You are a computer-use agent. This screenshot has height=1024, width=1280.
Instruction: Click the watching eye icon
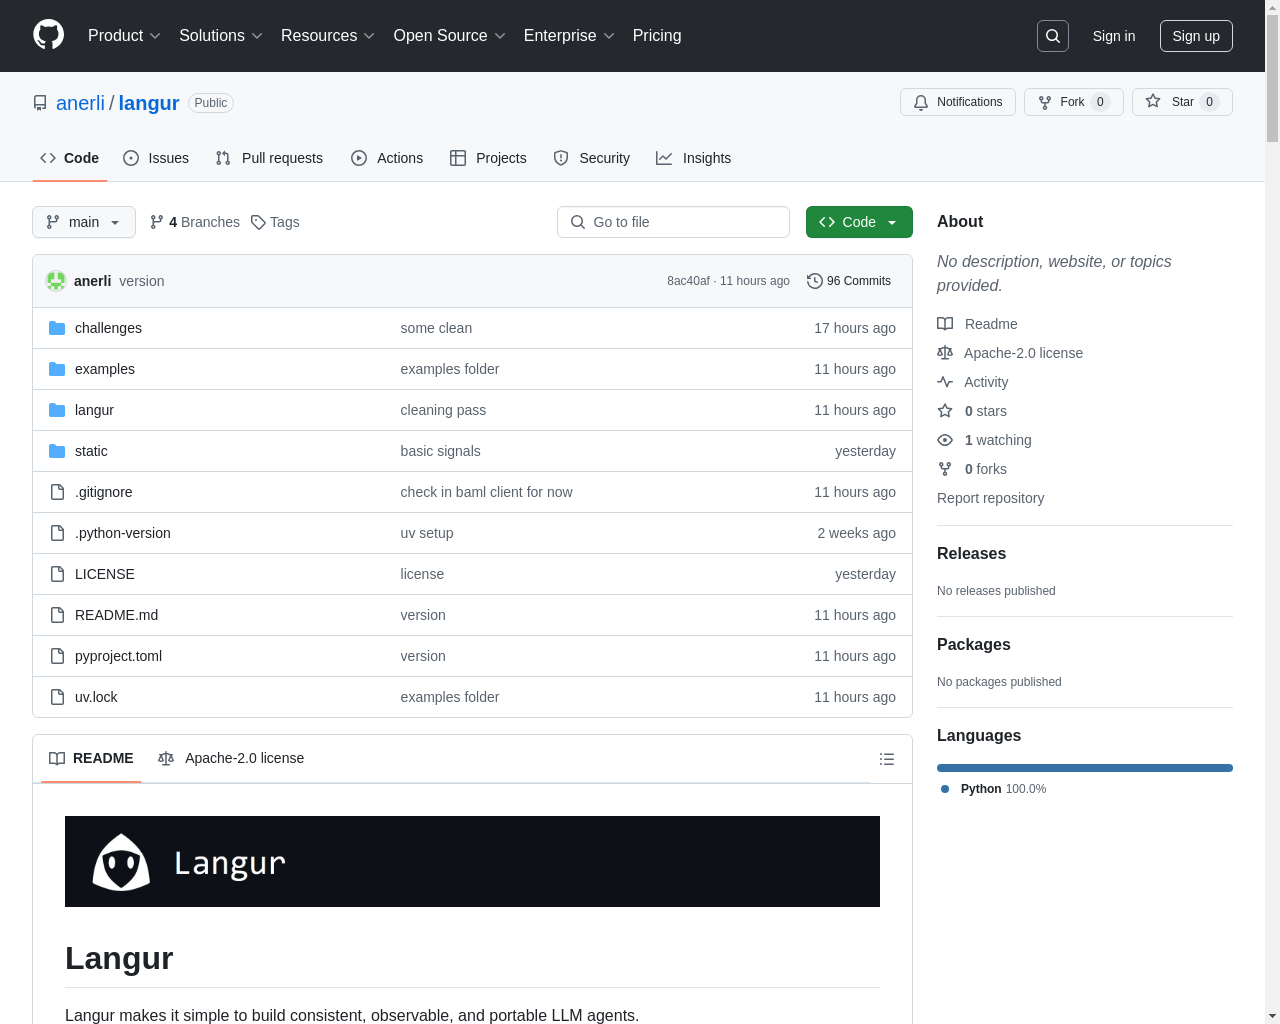click(945, 440)
